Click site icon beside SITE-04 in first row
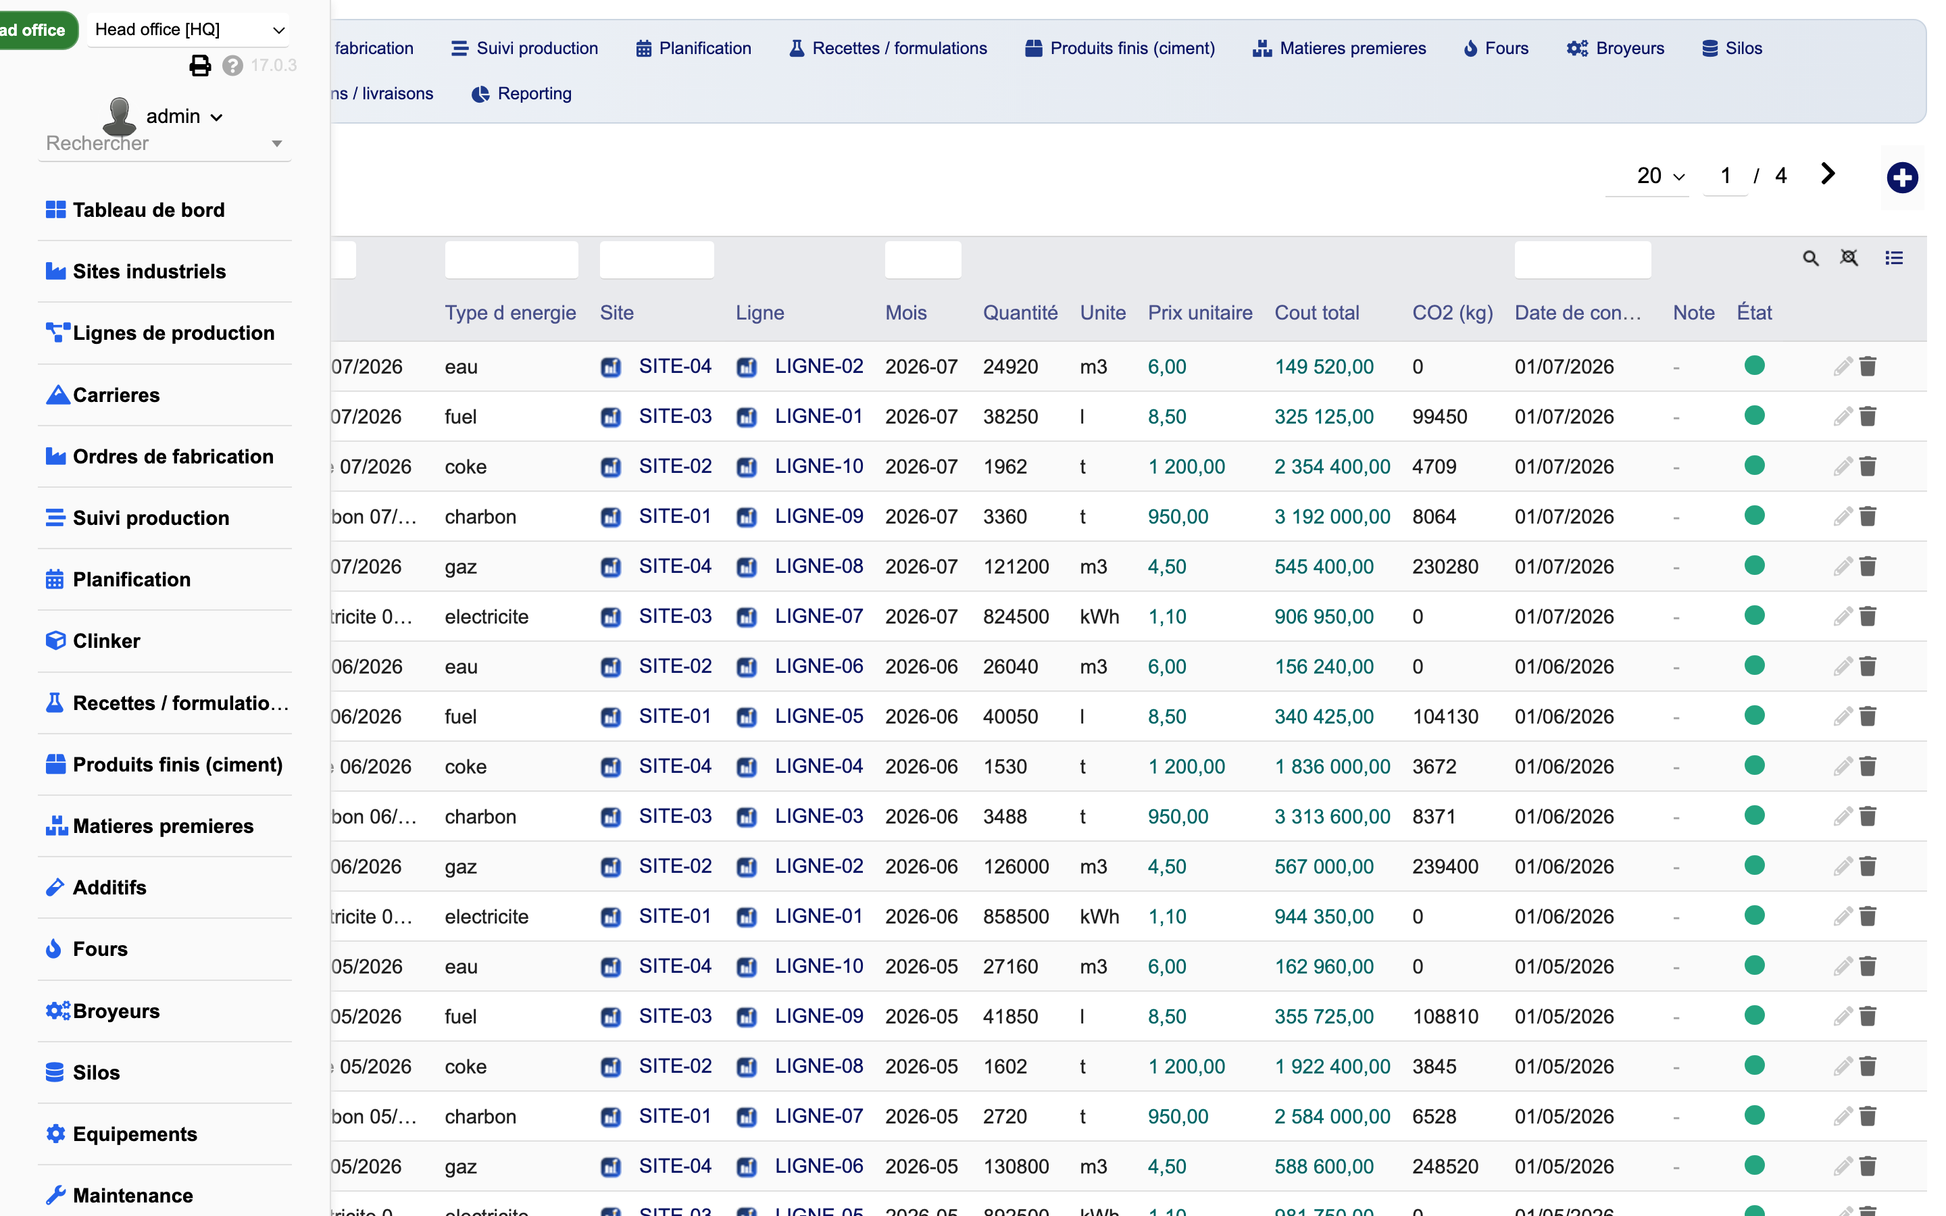 click(x=611, y=367)
